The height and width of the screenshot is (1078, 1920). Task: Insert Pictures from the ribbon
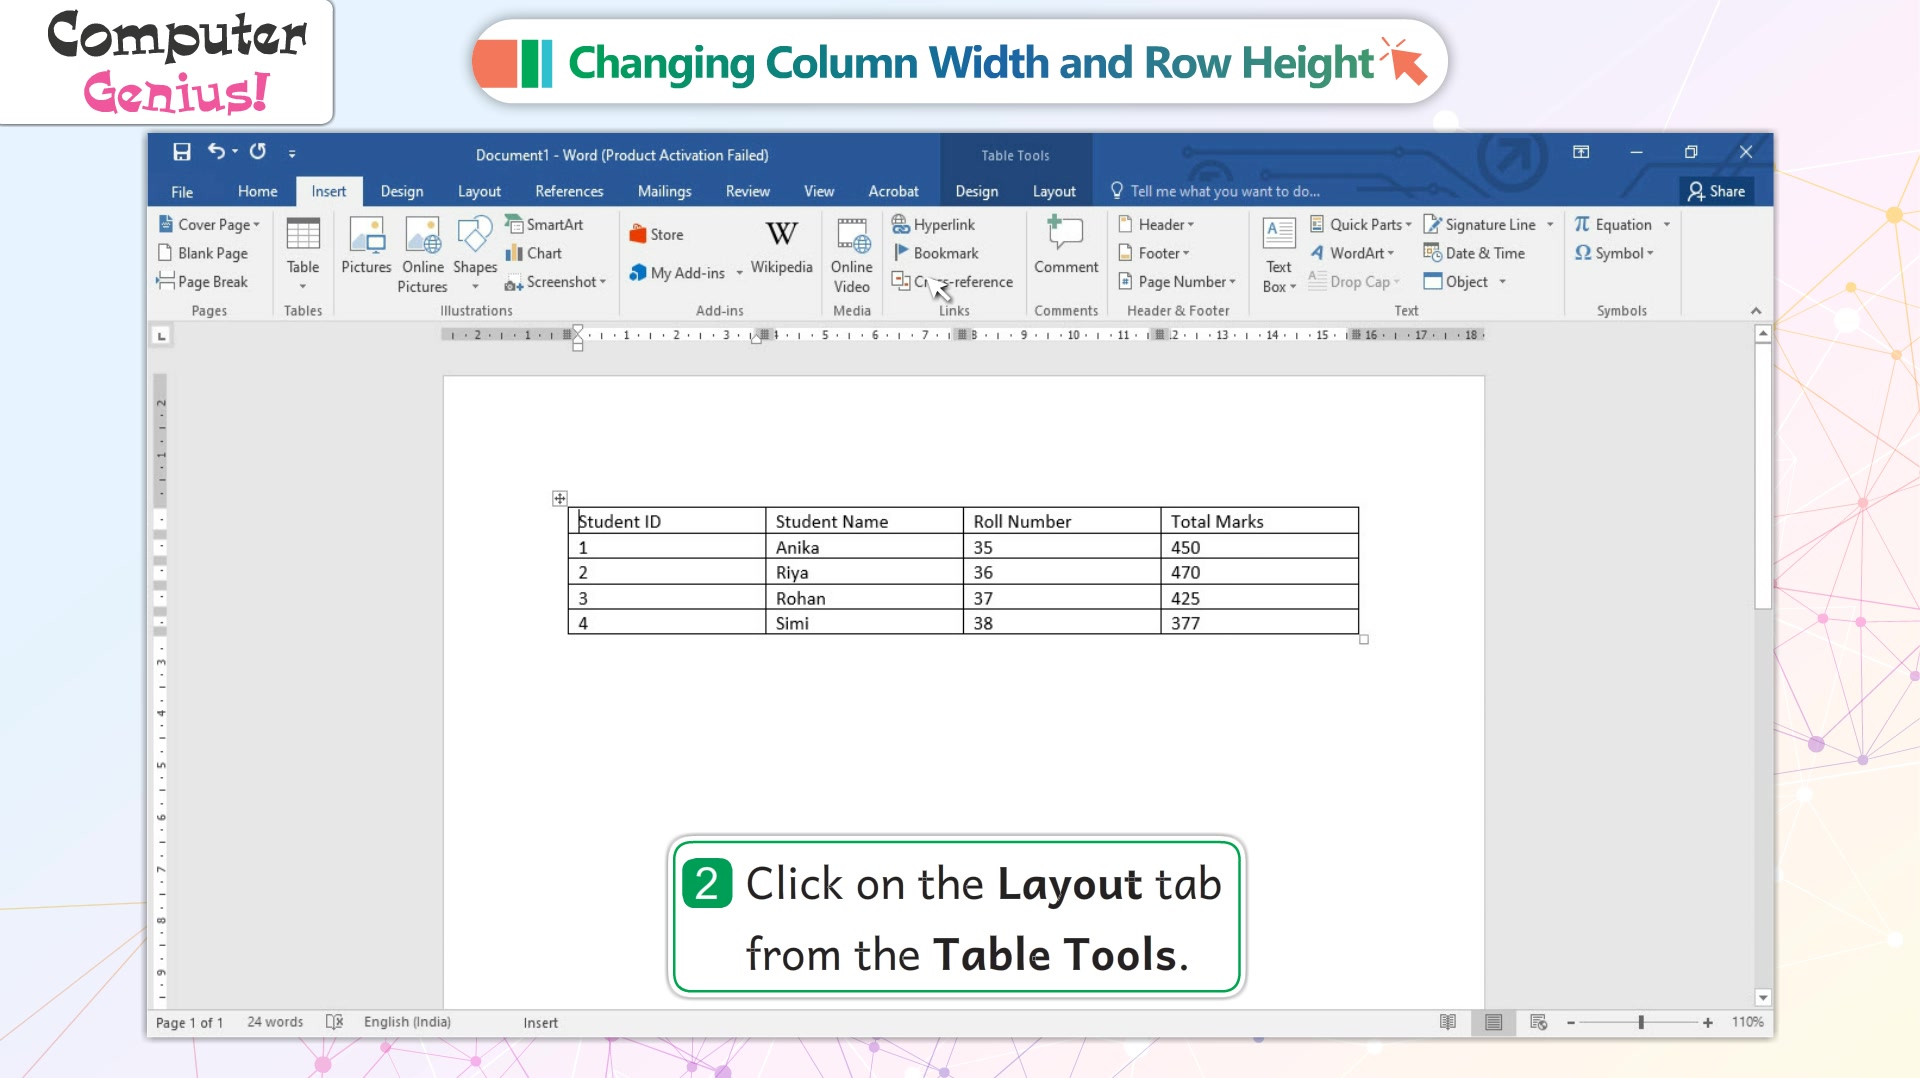click(x=366, y=246)
